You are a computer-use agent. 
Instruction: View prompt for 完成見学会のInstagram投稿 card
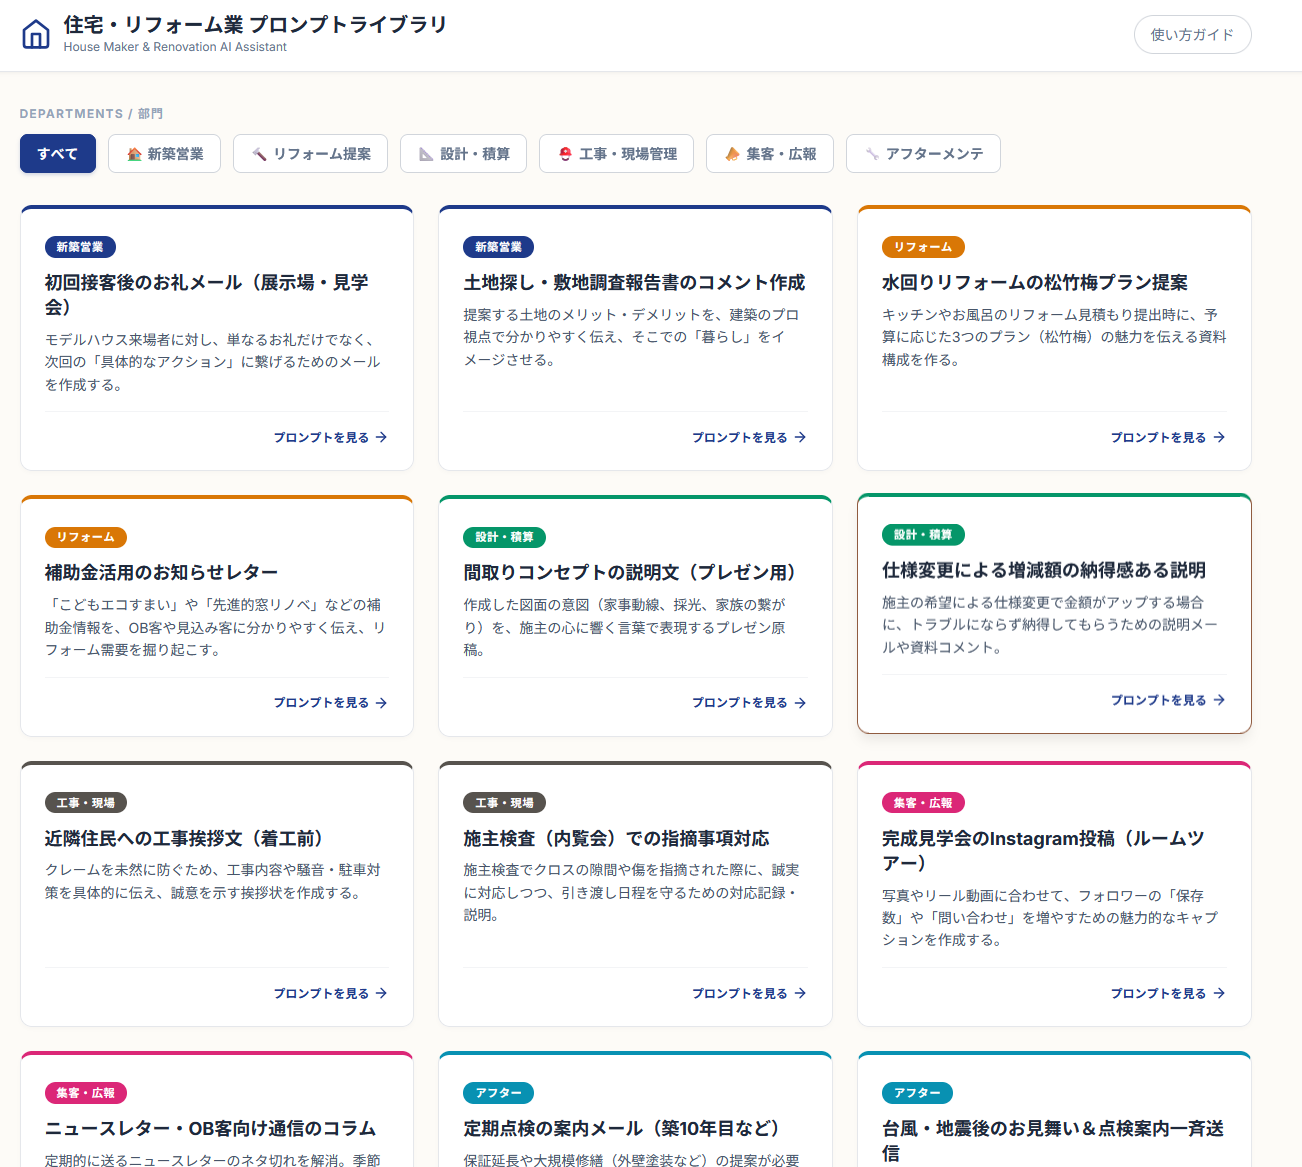[x=1167, y=993]
